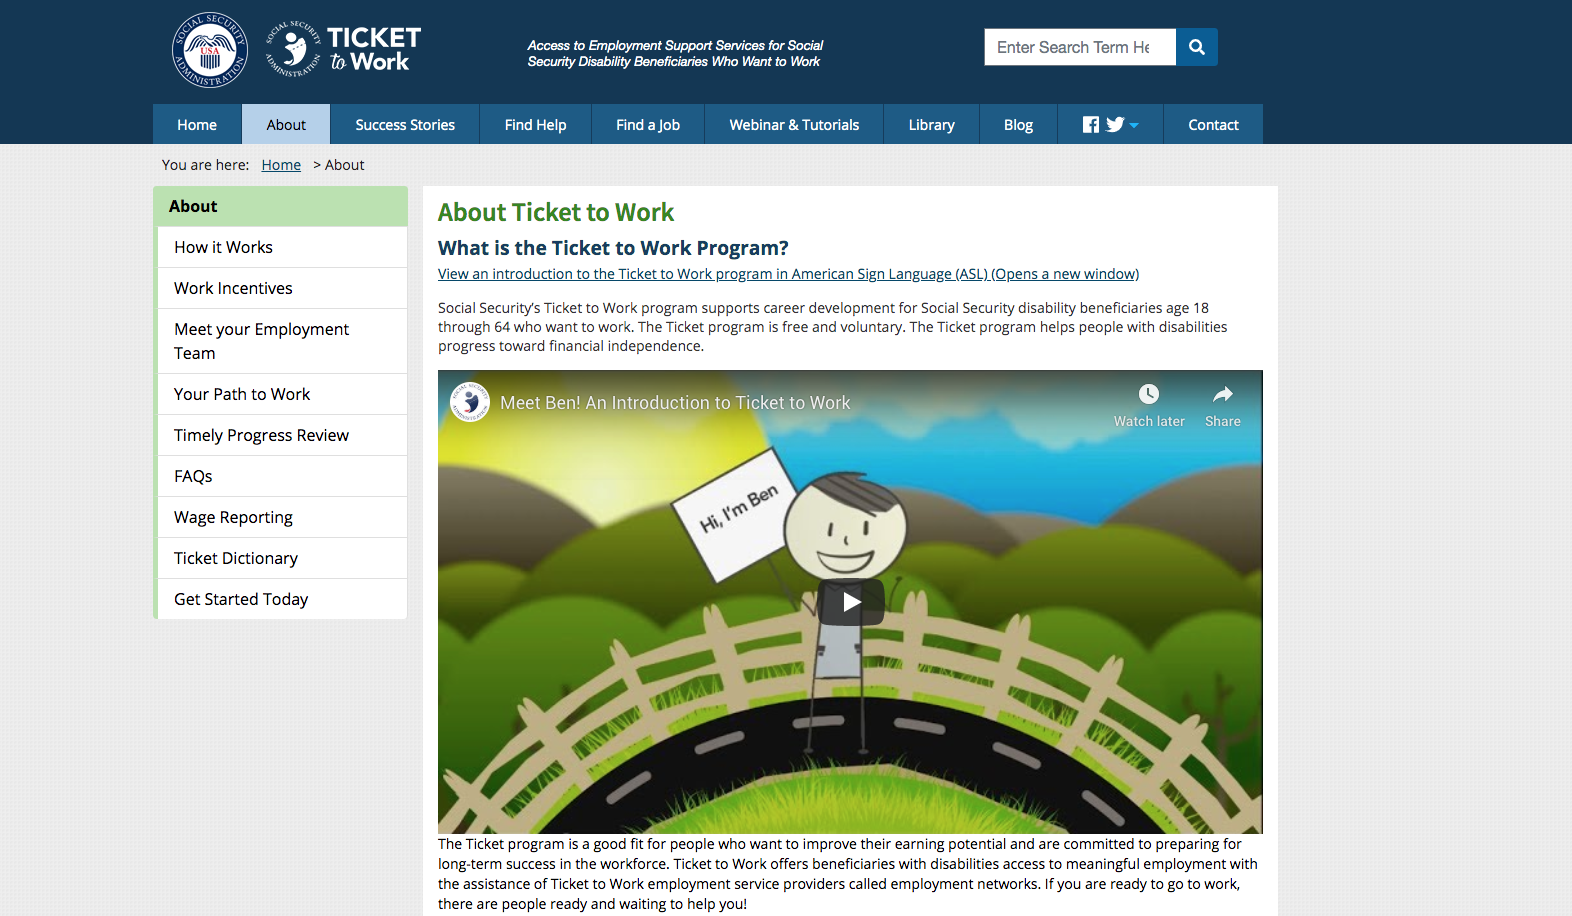The width and height of the screenshot is (1572, 916).
Task: Open the ASL introduction video link
Action: click(x=788, y=274)
